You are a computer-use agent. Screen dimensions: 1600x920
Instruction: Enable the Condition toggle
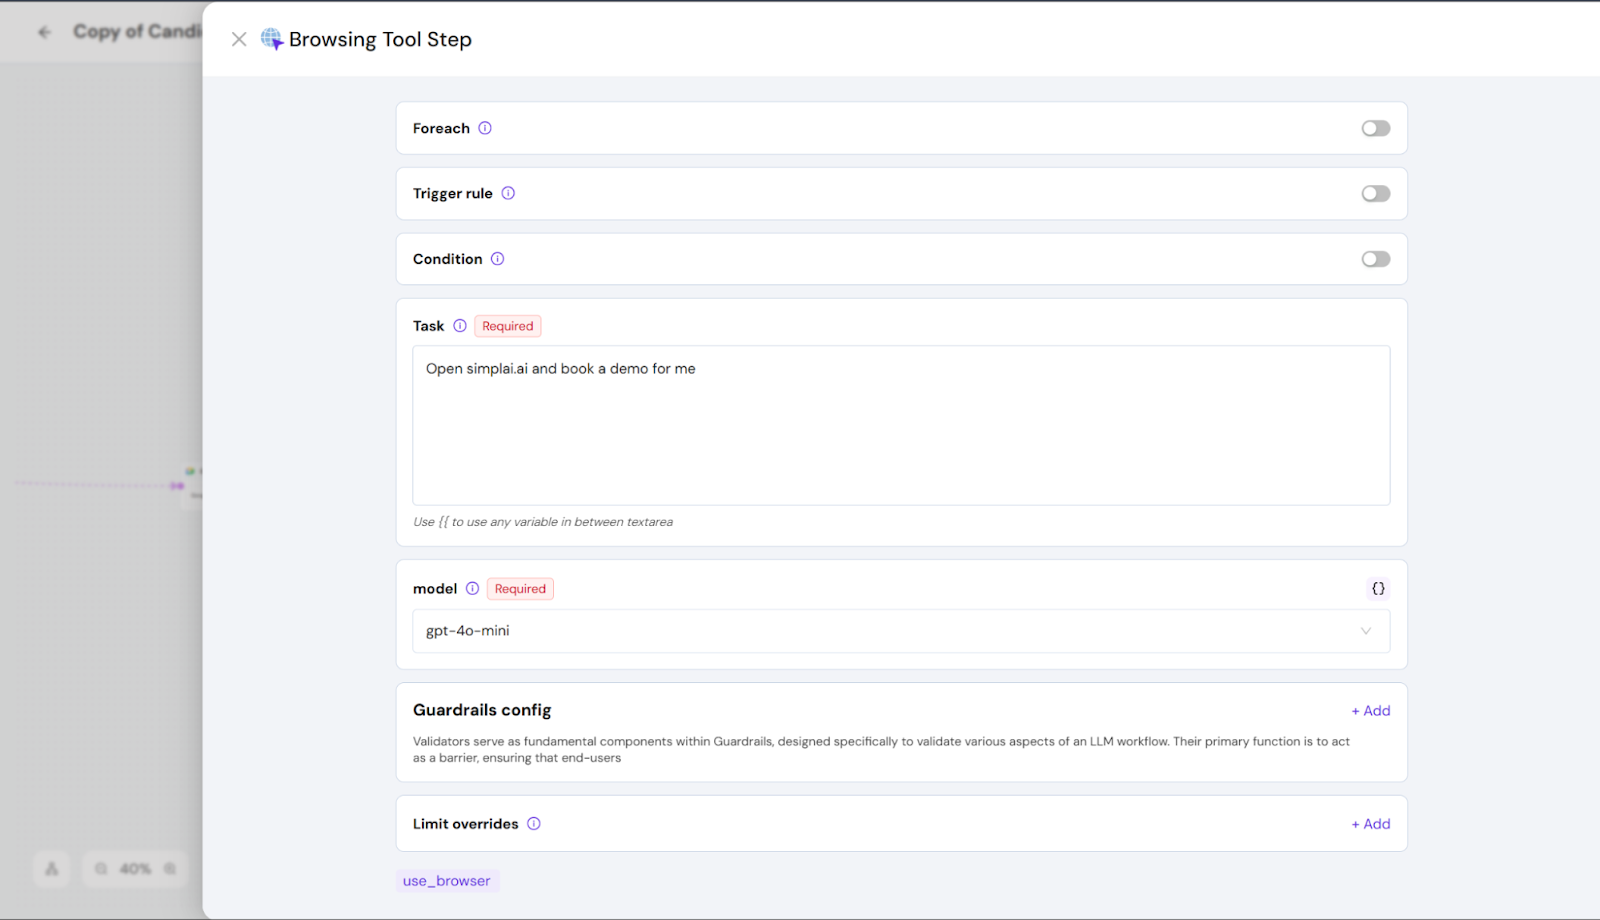pos(1376,259)
